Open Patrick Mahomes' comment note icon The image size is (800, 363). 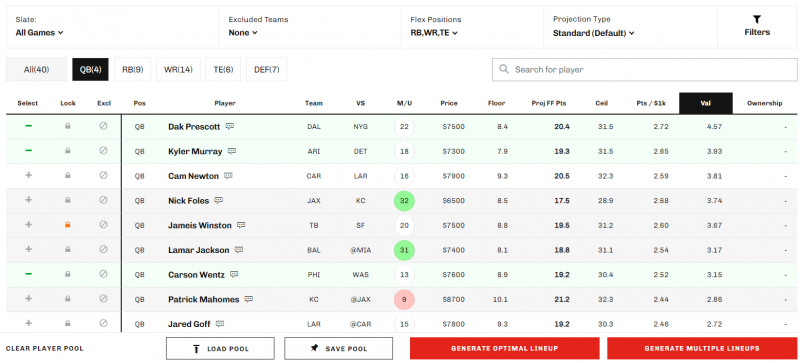pos(248,299)
